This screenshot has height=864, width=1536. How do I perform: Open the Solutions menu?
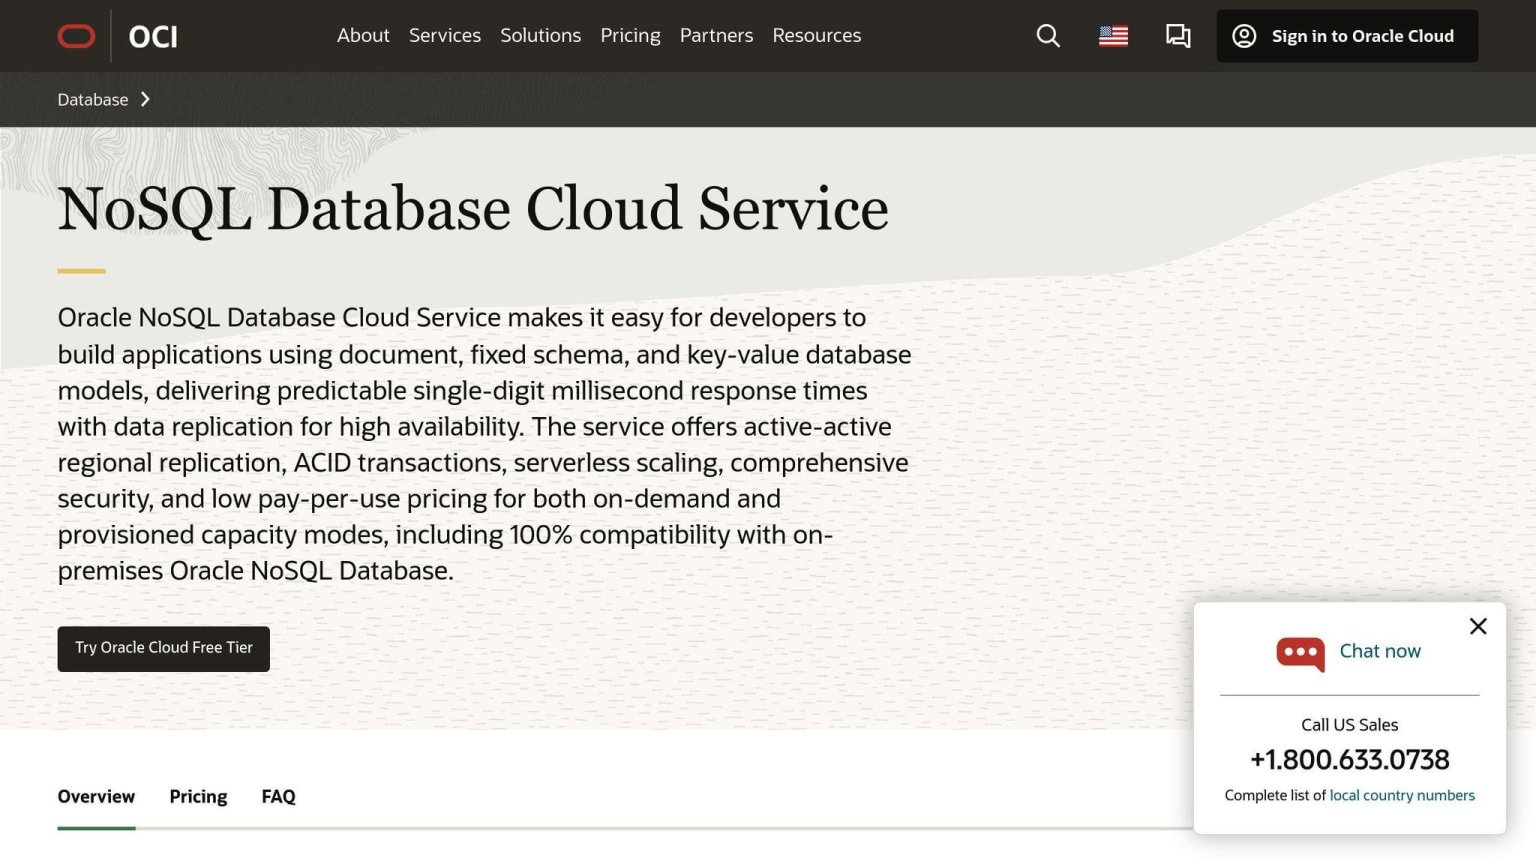point(540,36)
